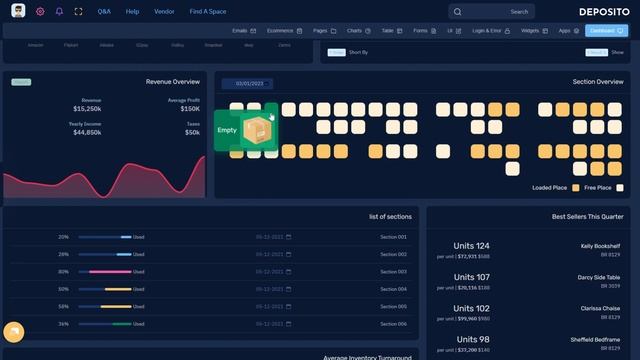
Task: Select the Section 003 row label
Action: click(393, 272)
